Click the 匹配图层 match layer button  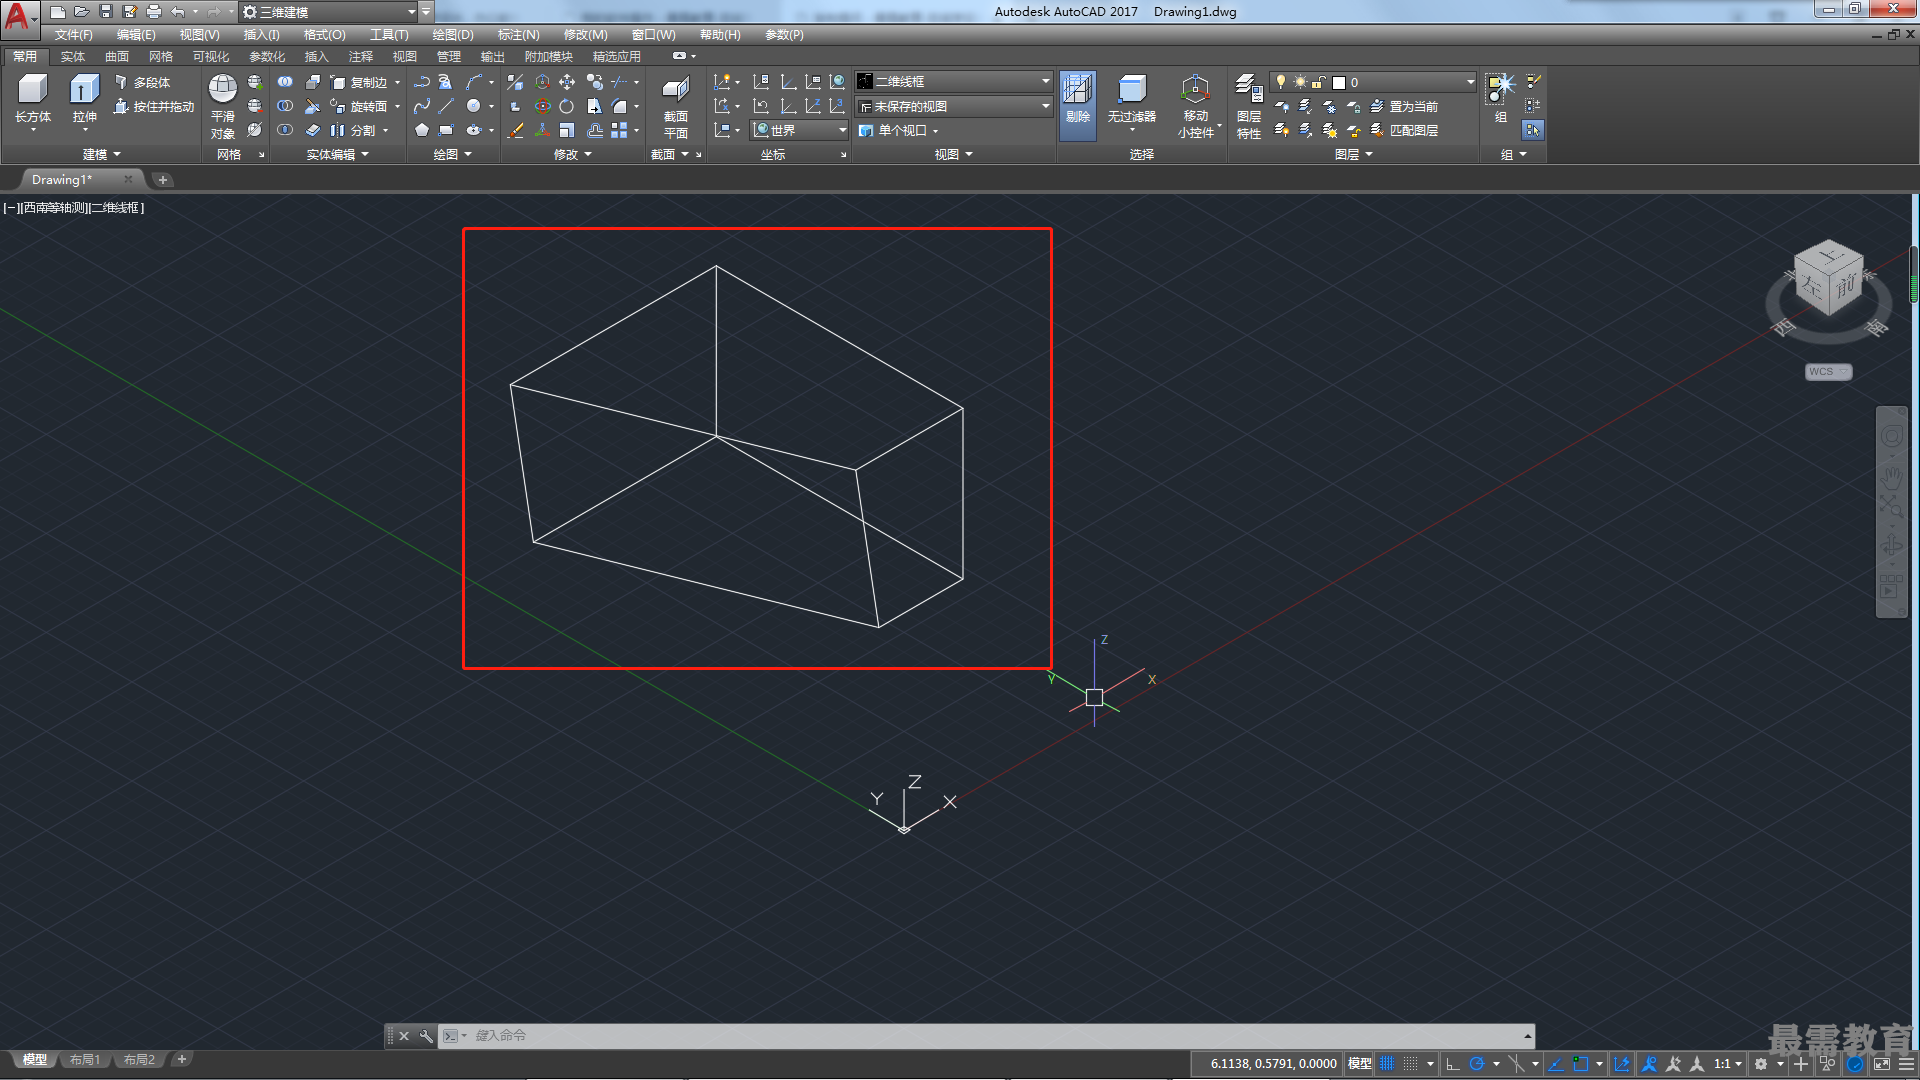1404,130
